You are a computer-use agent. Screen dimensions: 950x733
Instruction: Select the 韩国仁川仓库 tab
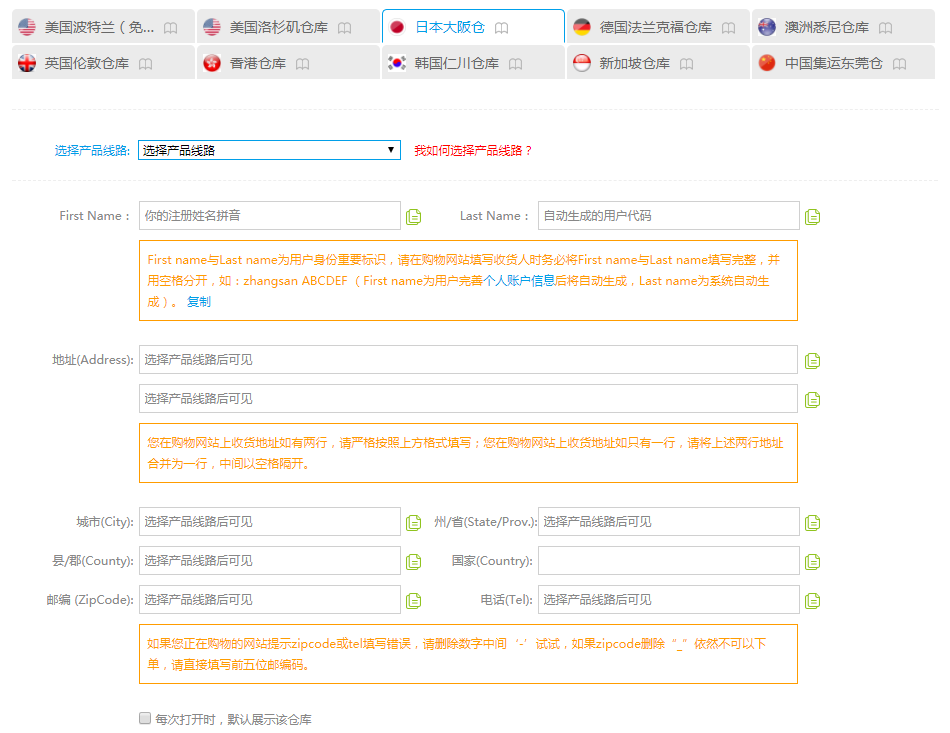click(456, 63)
